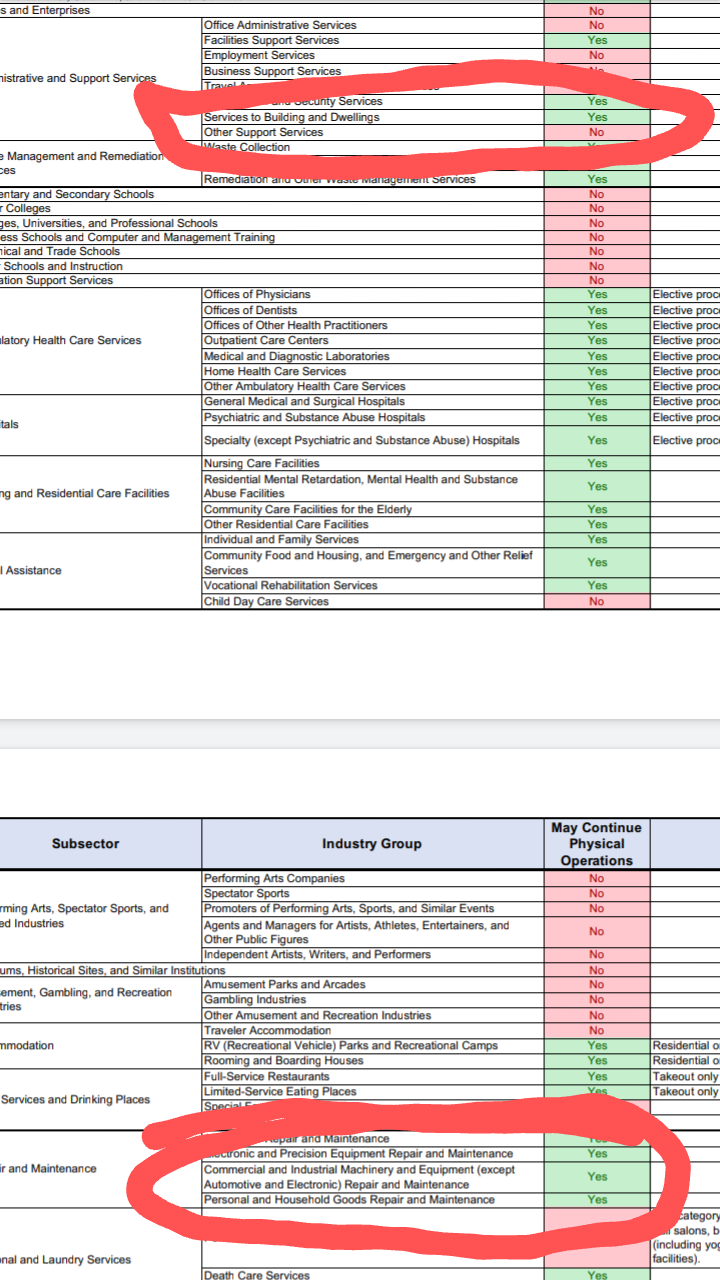Select Yes cell for Nursing Care Facilities
This screenshot has width=720, height=1280.
pyautogui.click(x=597, y=463)
